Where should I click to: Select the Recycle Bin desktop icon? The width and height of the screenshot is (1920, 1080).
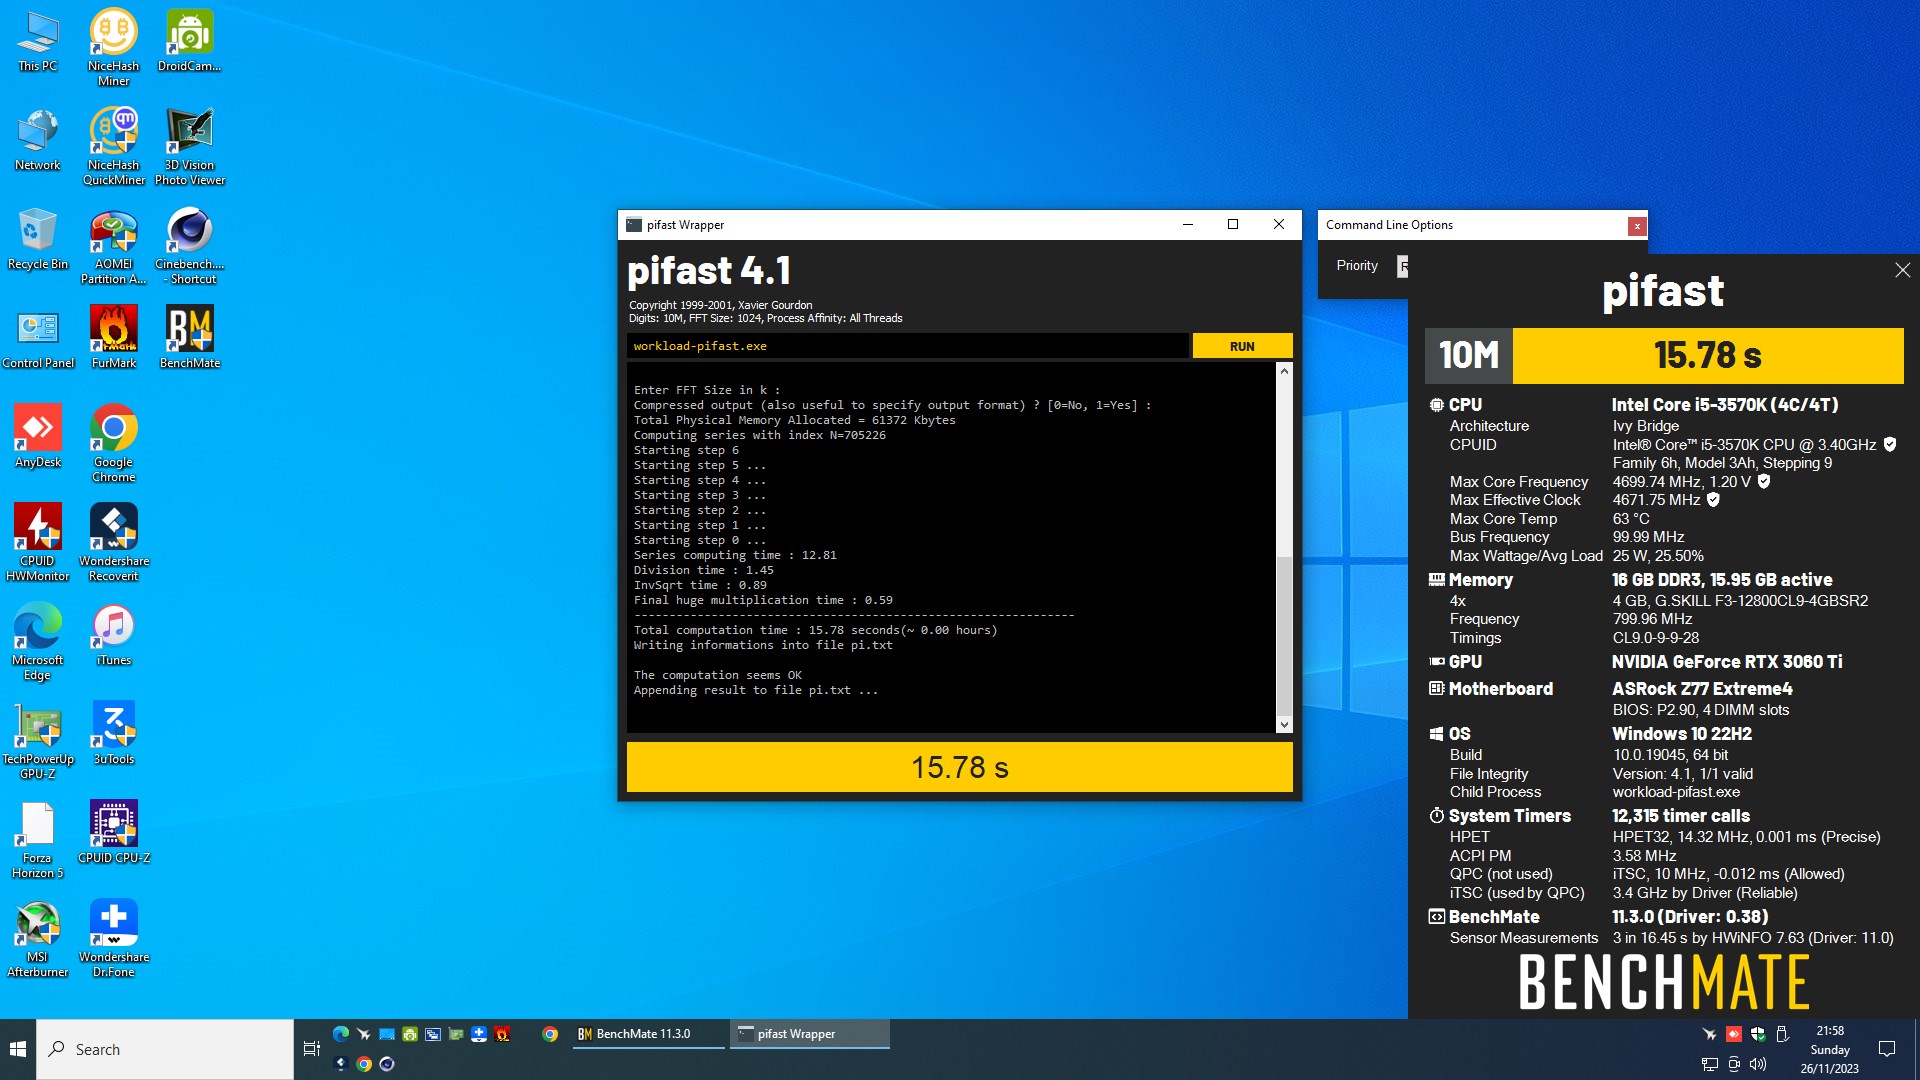(38, 239)
